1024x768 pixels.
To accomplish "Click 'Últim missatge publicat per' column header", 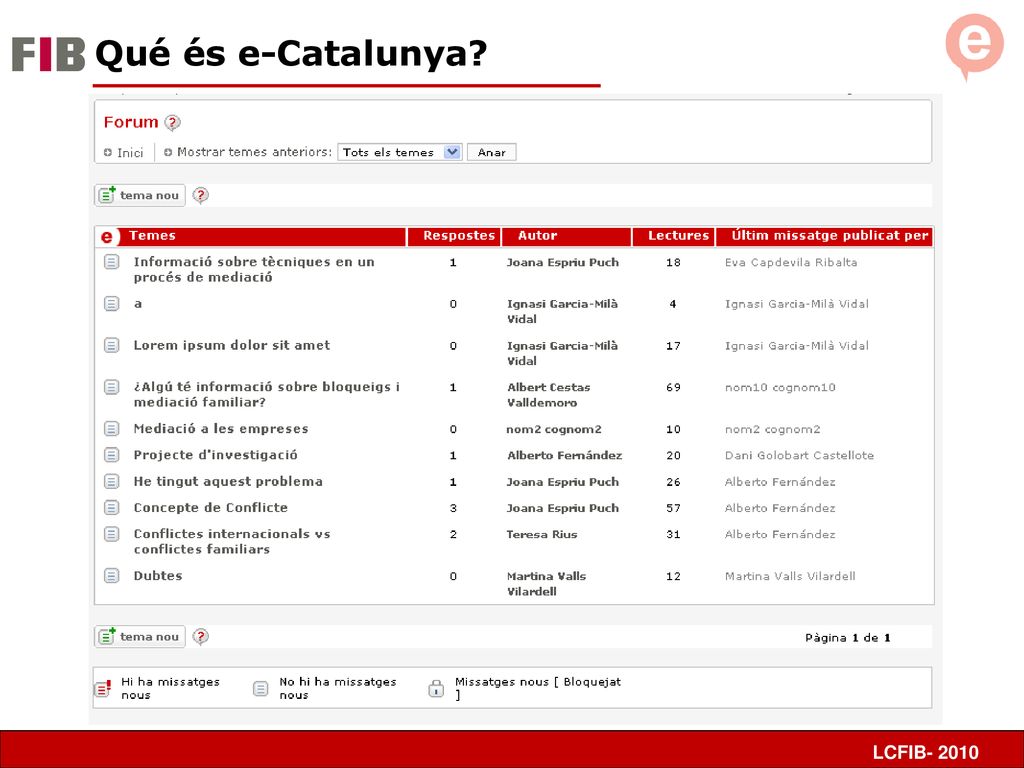I will [829, 236].
